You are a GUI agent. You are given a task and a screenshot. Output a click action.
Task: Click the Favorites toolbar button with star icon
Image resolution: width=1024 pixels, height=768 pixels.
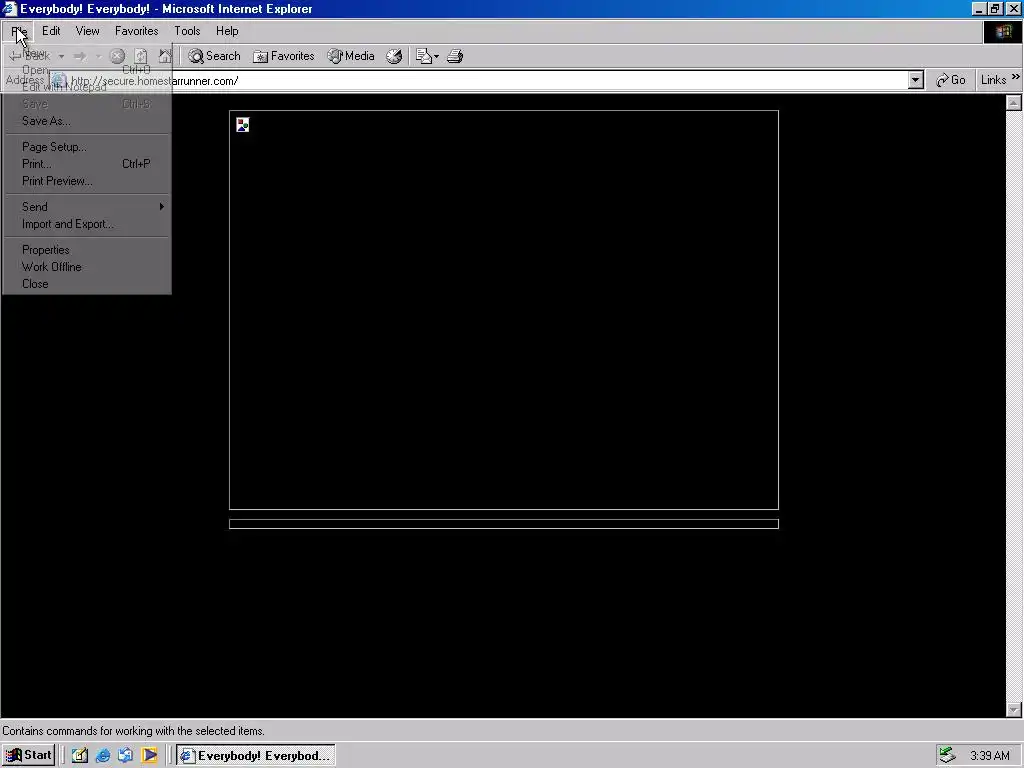point(283,56)
